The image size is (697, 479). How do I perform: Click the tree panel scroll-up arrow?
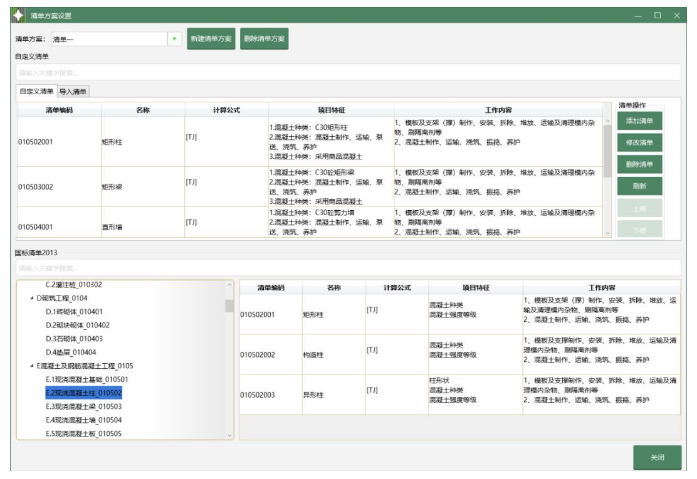coord(229,285)
